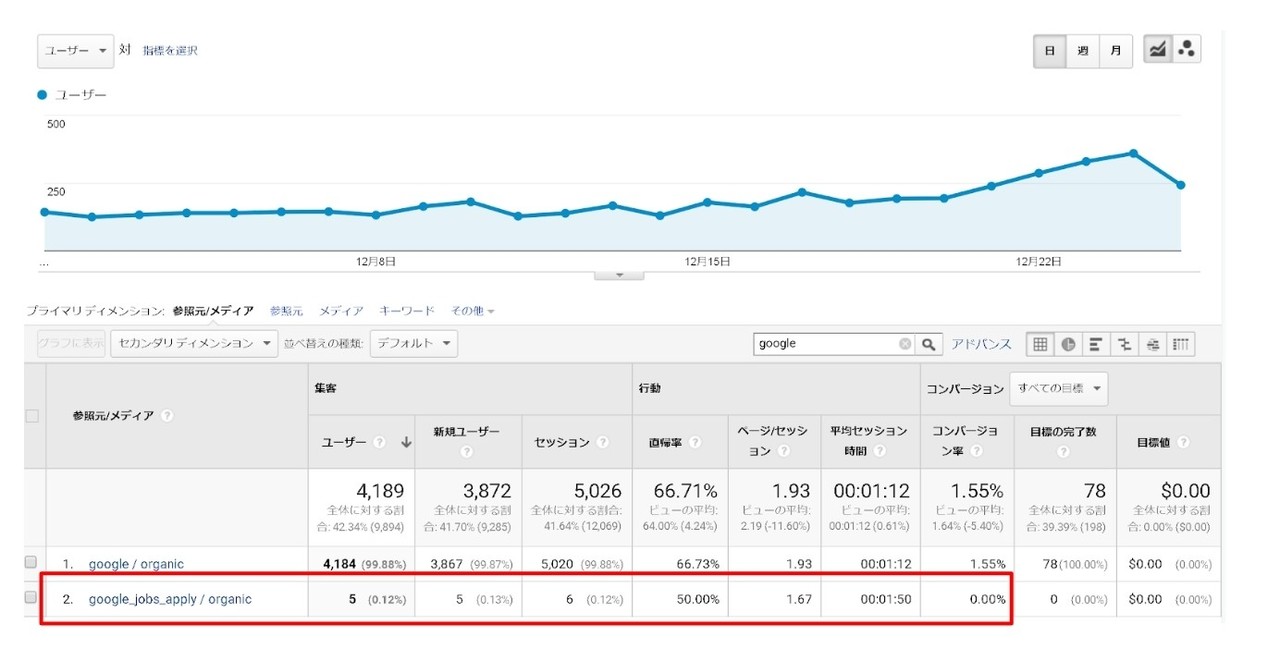The height and width of the screenshot is (649, 1280).
Task: Open the デフォルト sort type dropdown
Action: point(413,343)
